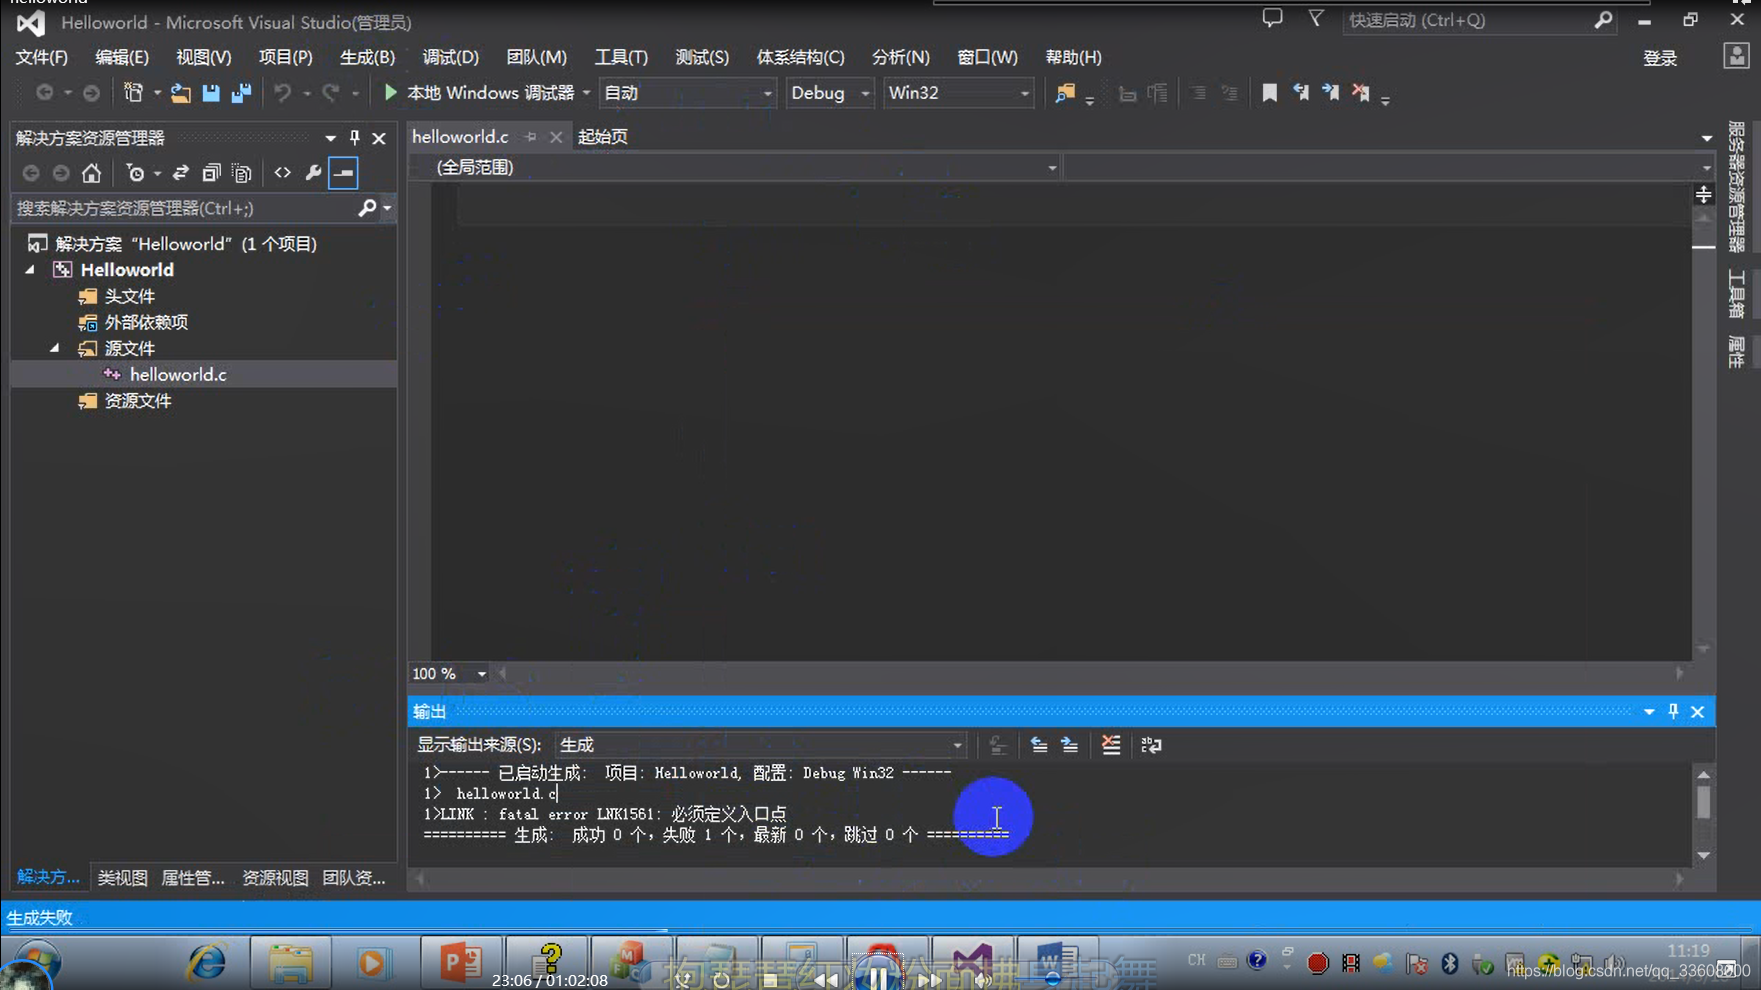Open a file from the toolbar
This screenshot has width=1761, height=990.
[x=180, y=93]
